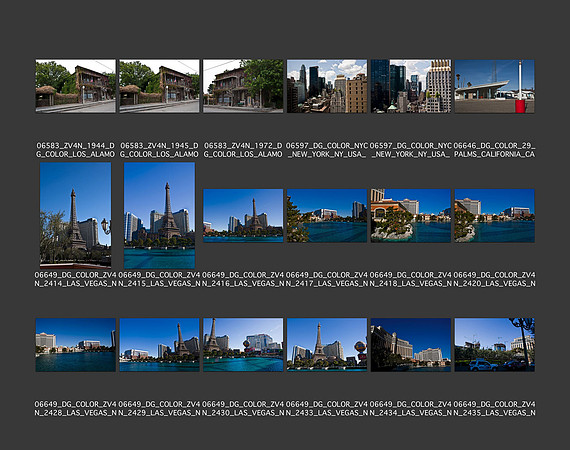This screenshot has height=450, width=570.
Task: Click first 06597_DG_COLOR_NYC_NEW_YORK filename label
Action: click(x=327, y=150)
